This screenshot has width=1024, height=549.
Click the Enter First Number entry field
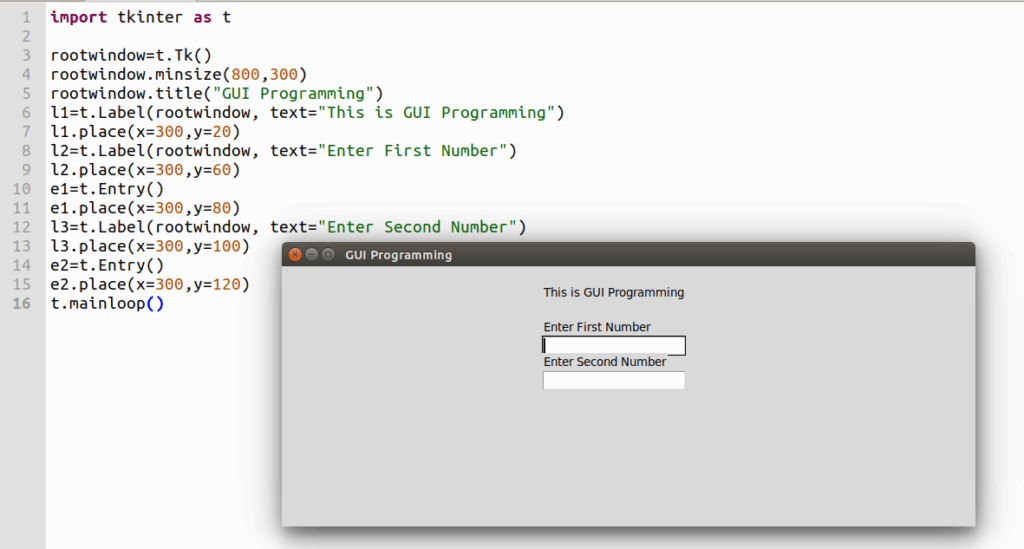click(614, 345)
